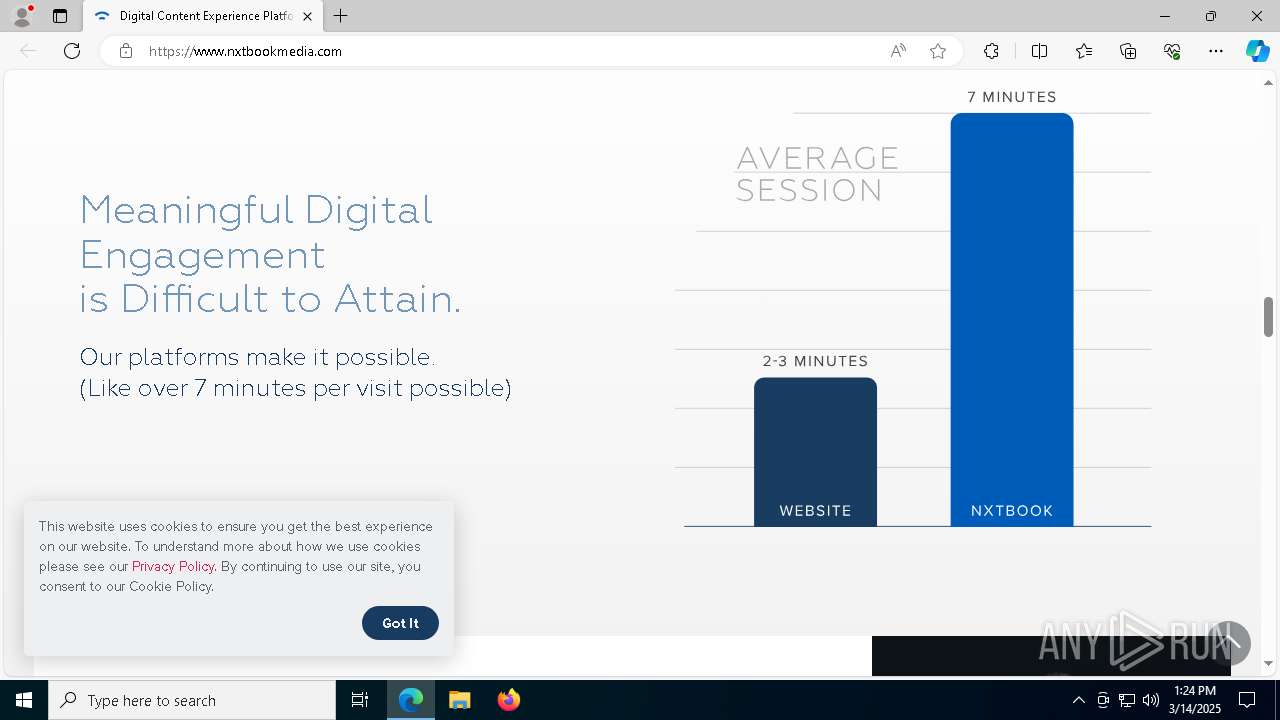Open Collections panel
The height and width of the screenshot is (720, 1280).
tap(1128, 51)
